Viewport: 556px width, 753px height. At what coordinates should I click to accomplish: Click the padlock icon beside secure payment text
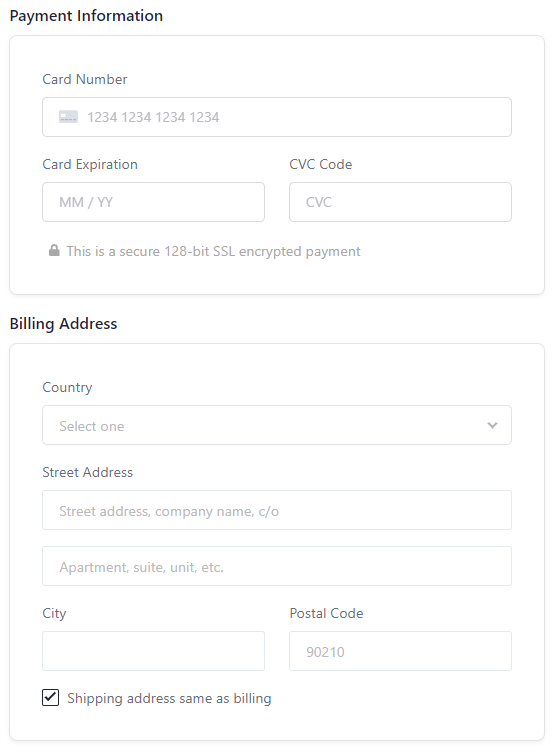coord(54,250)
